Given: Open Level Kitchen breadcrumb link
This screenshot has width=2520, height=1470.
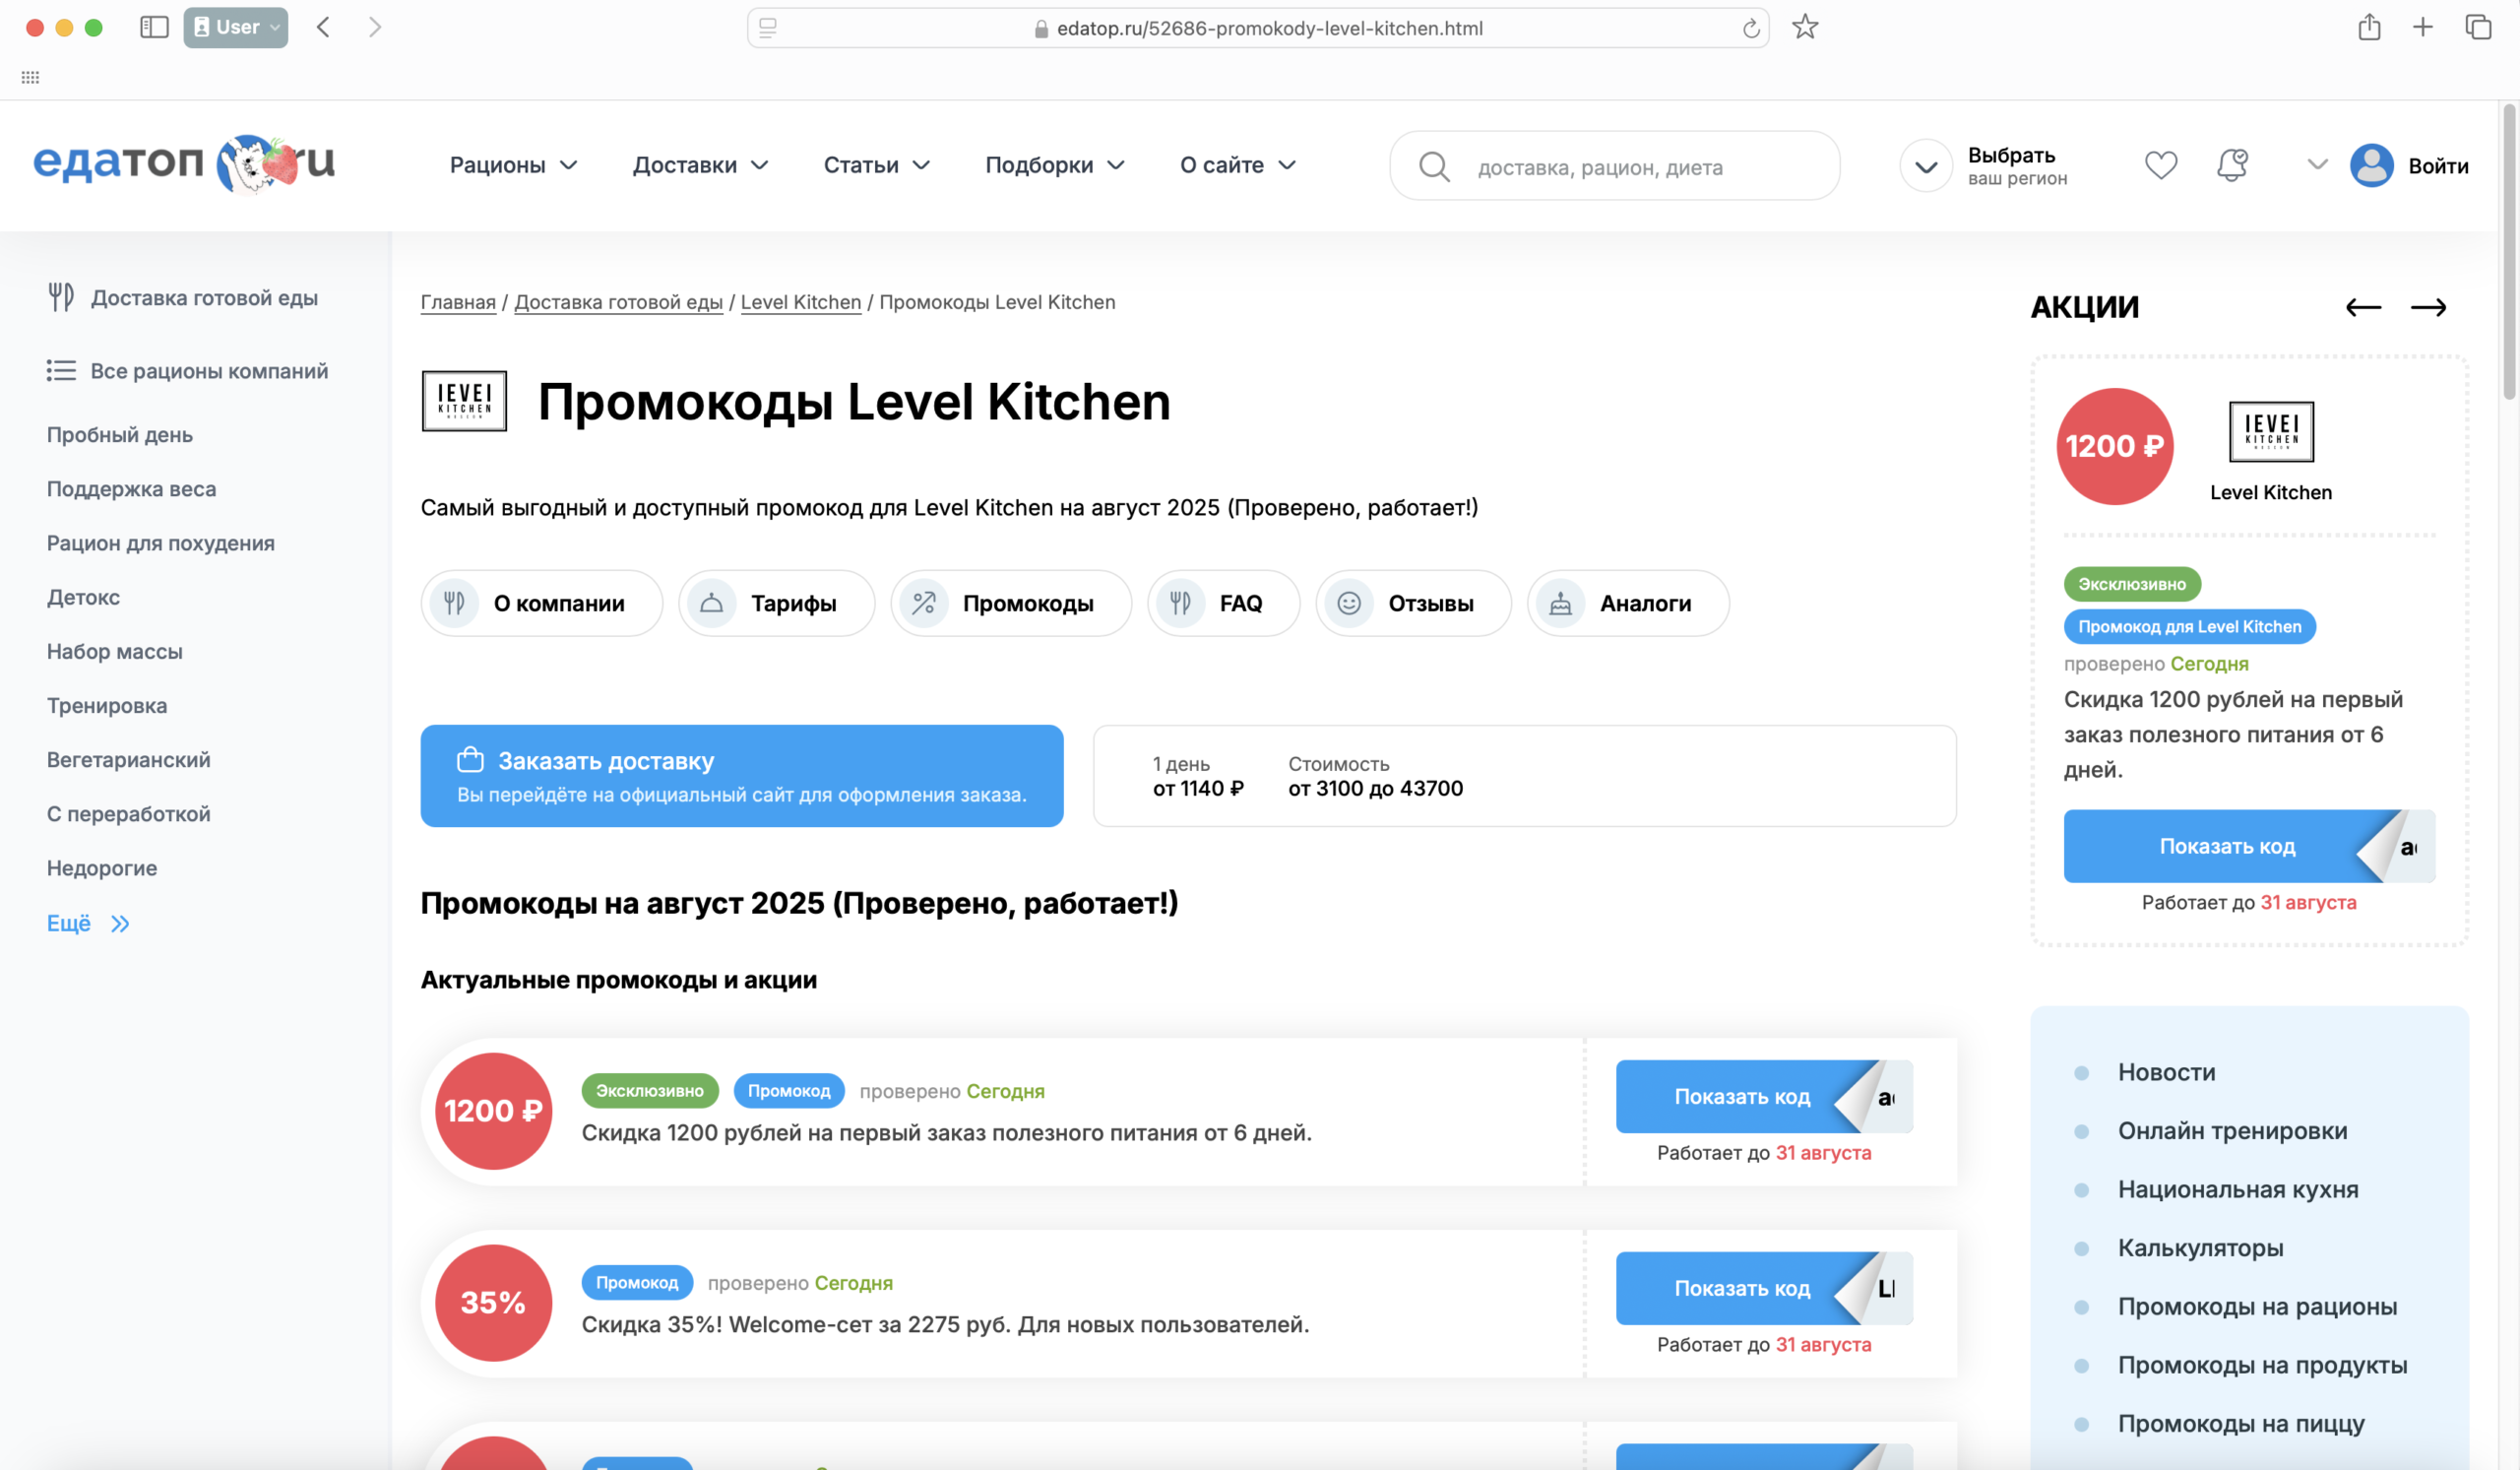Looking at the screenshot, I should (800, 302).
